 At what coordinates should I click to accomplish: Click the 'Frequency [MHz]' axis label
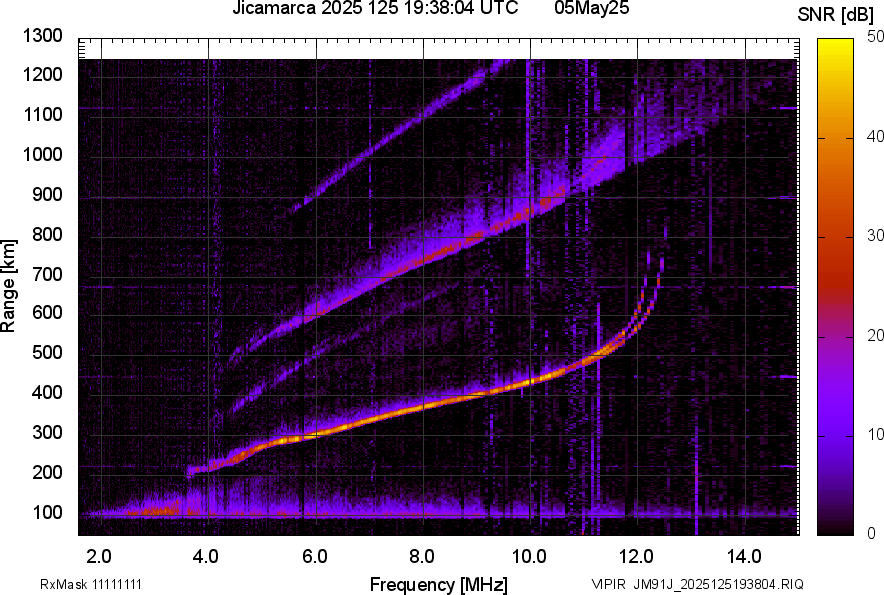coord(438,584)
